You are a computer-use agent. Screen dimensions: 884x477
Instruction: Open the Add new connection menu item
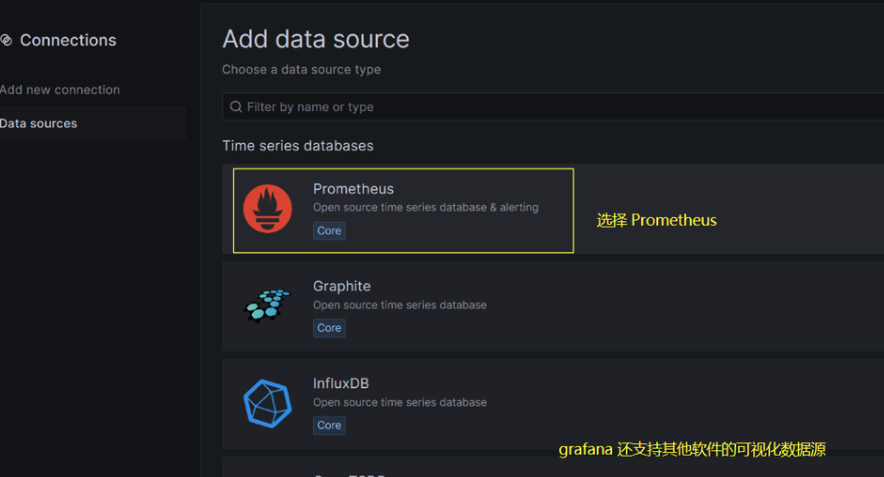[60, 90]
